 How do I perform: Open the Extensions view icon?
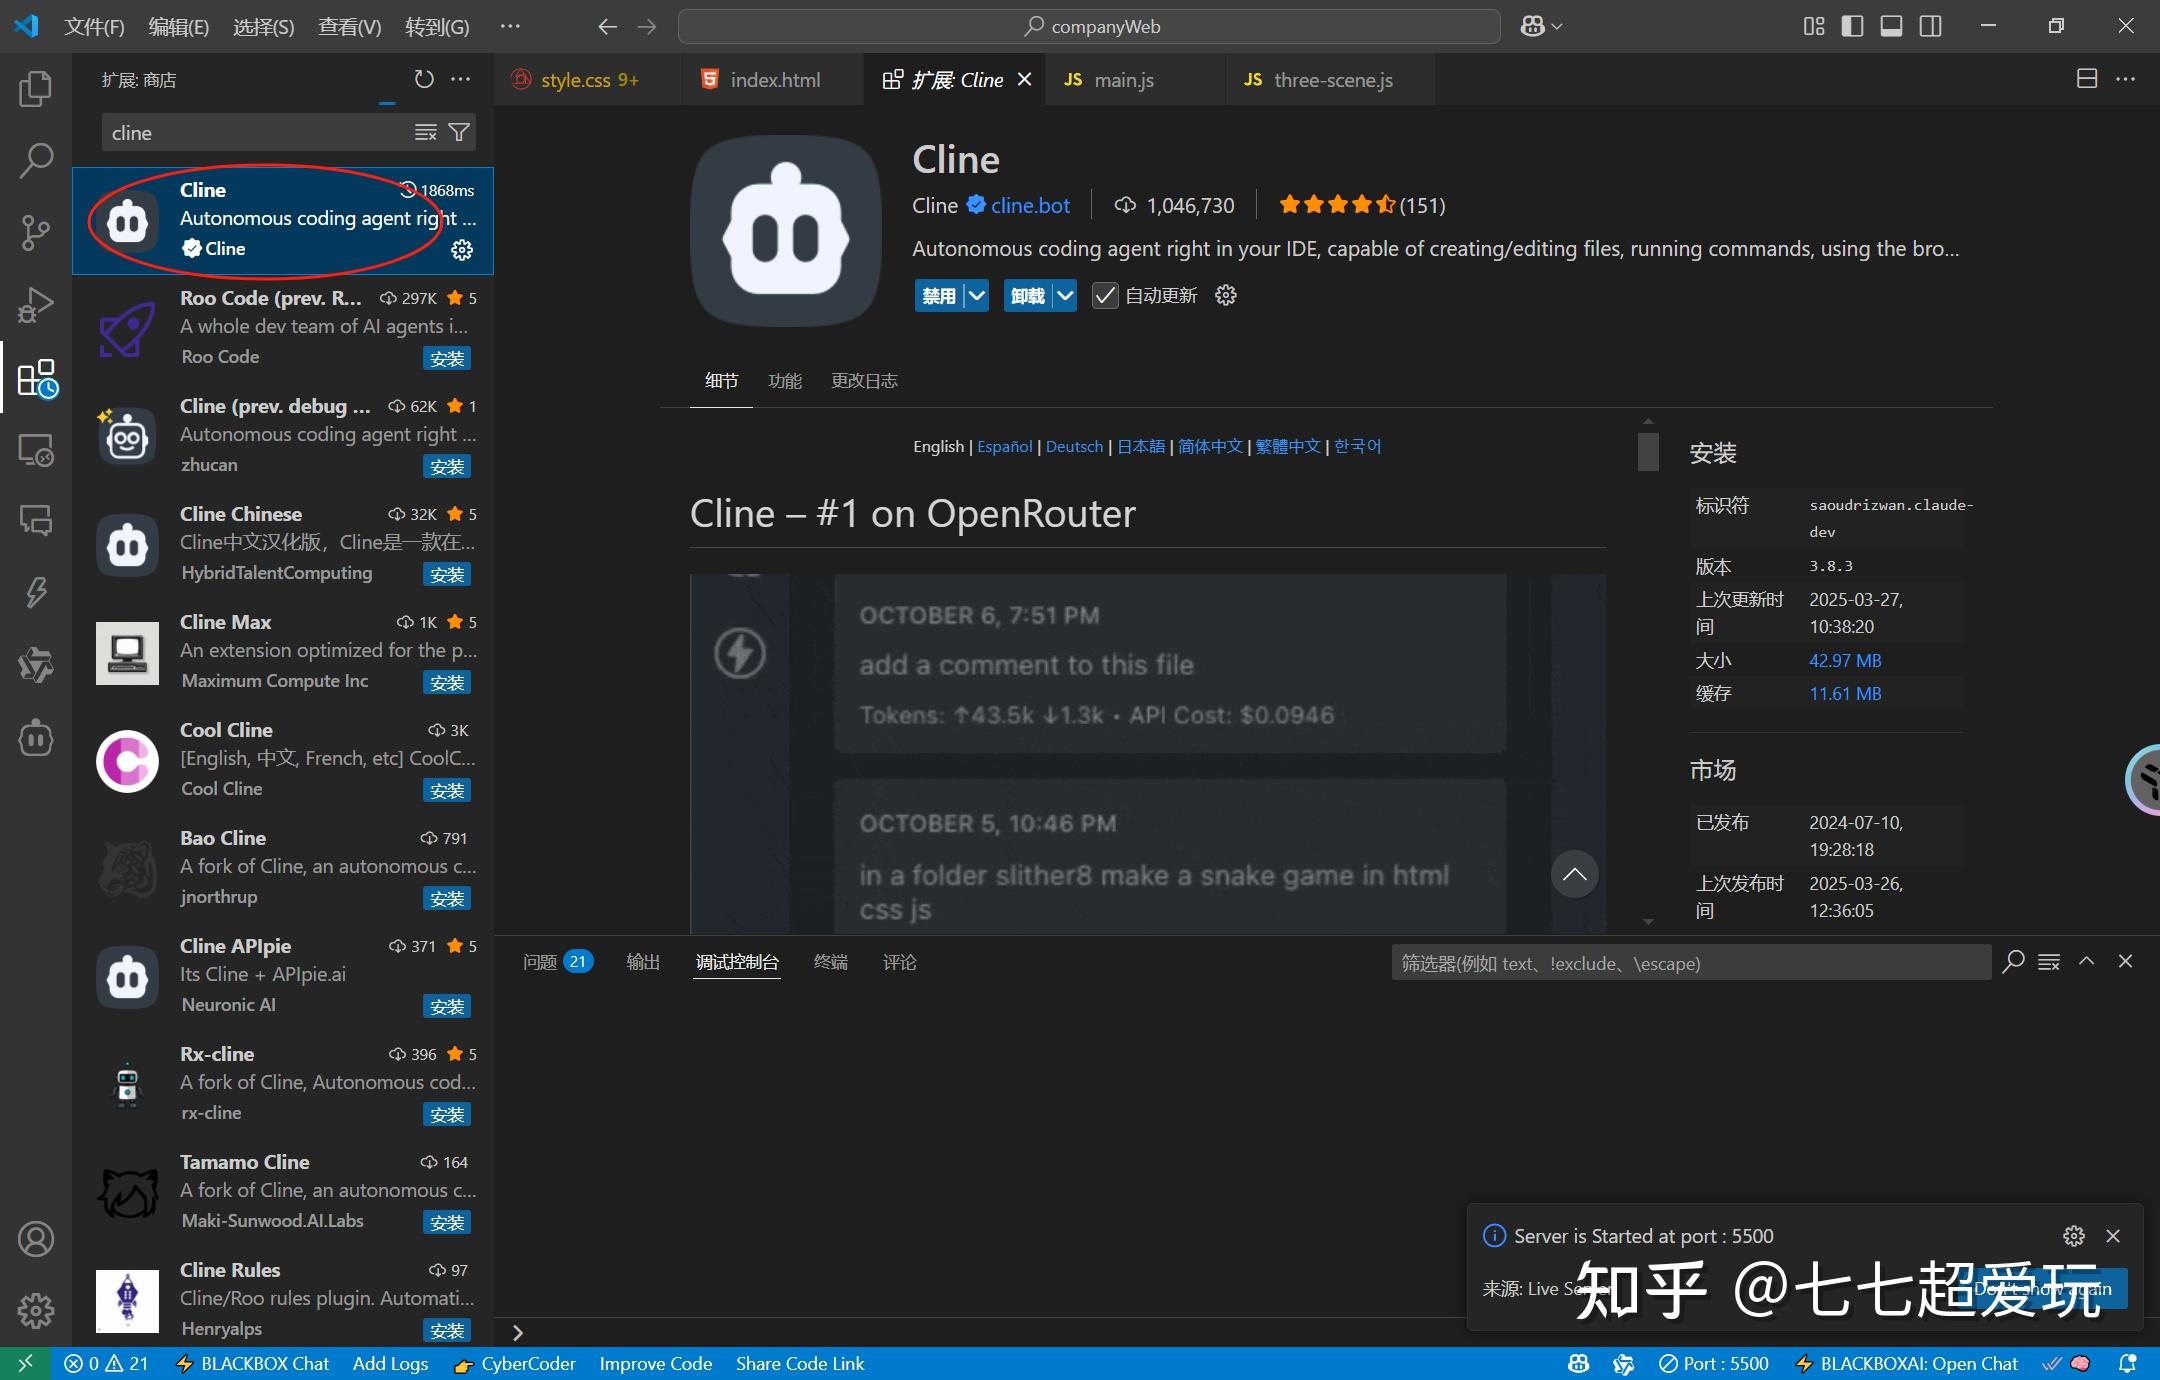coord(37,378)
